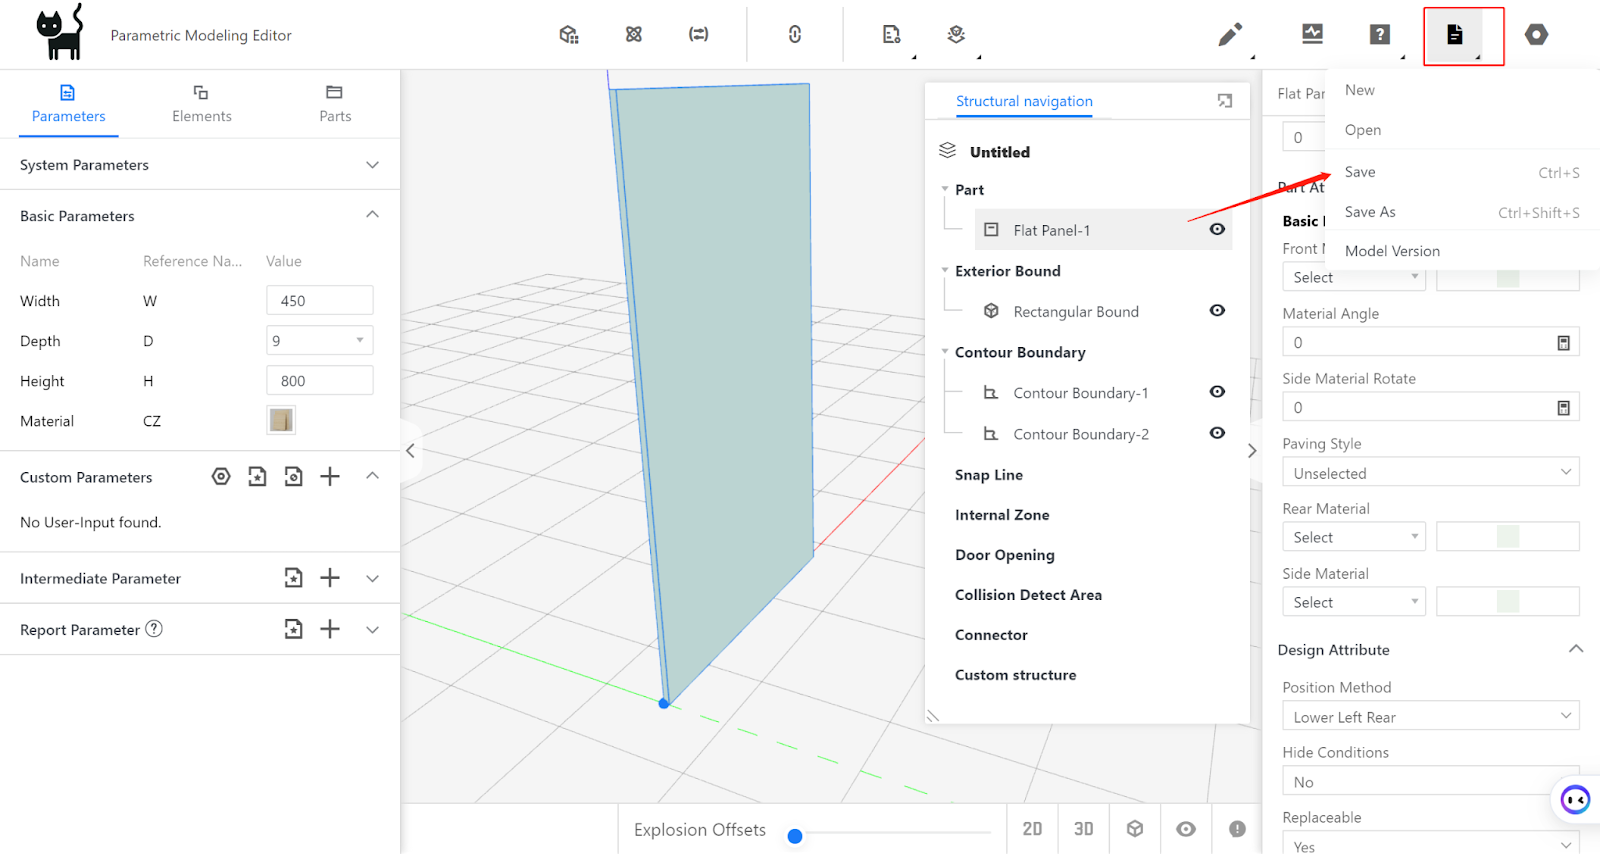
Task: Click the Explosion Offsets slider handle
Action: [x=795, y=836]
